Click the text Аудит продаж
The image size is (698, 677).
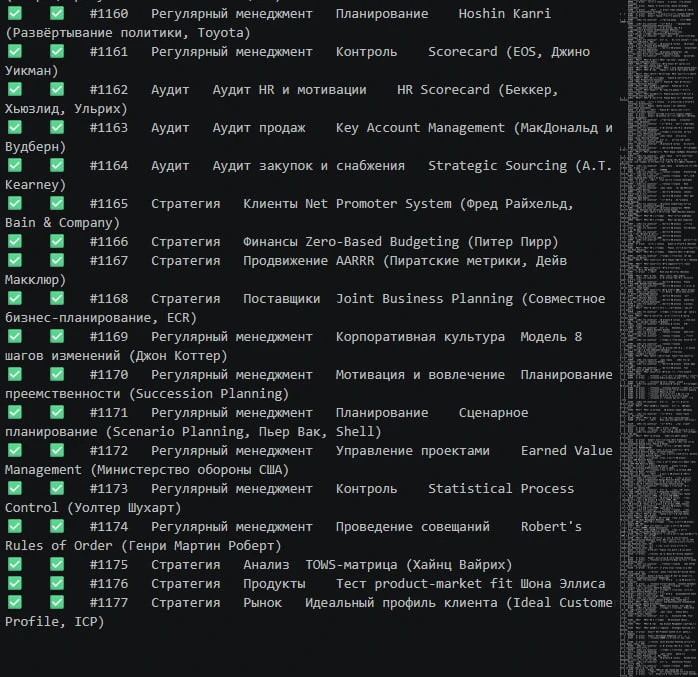pos(259,128)
